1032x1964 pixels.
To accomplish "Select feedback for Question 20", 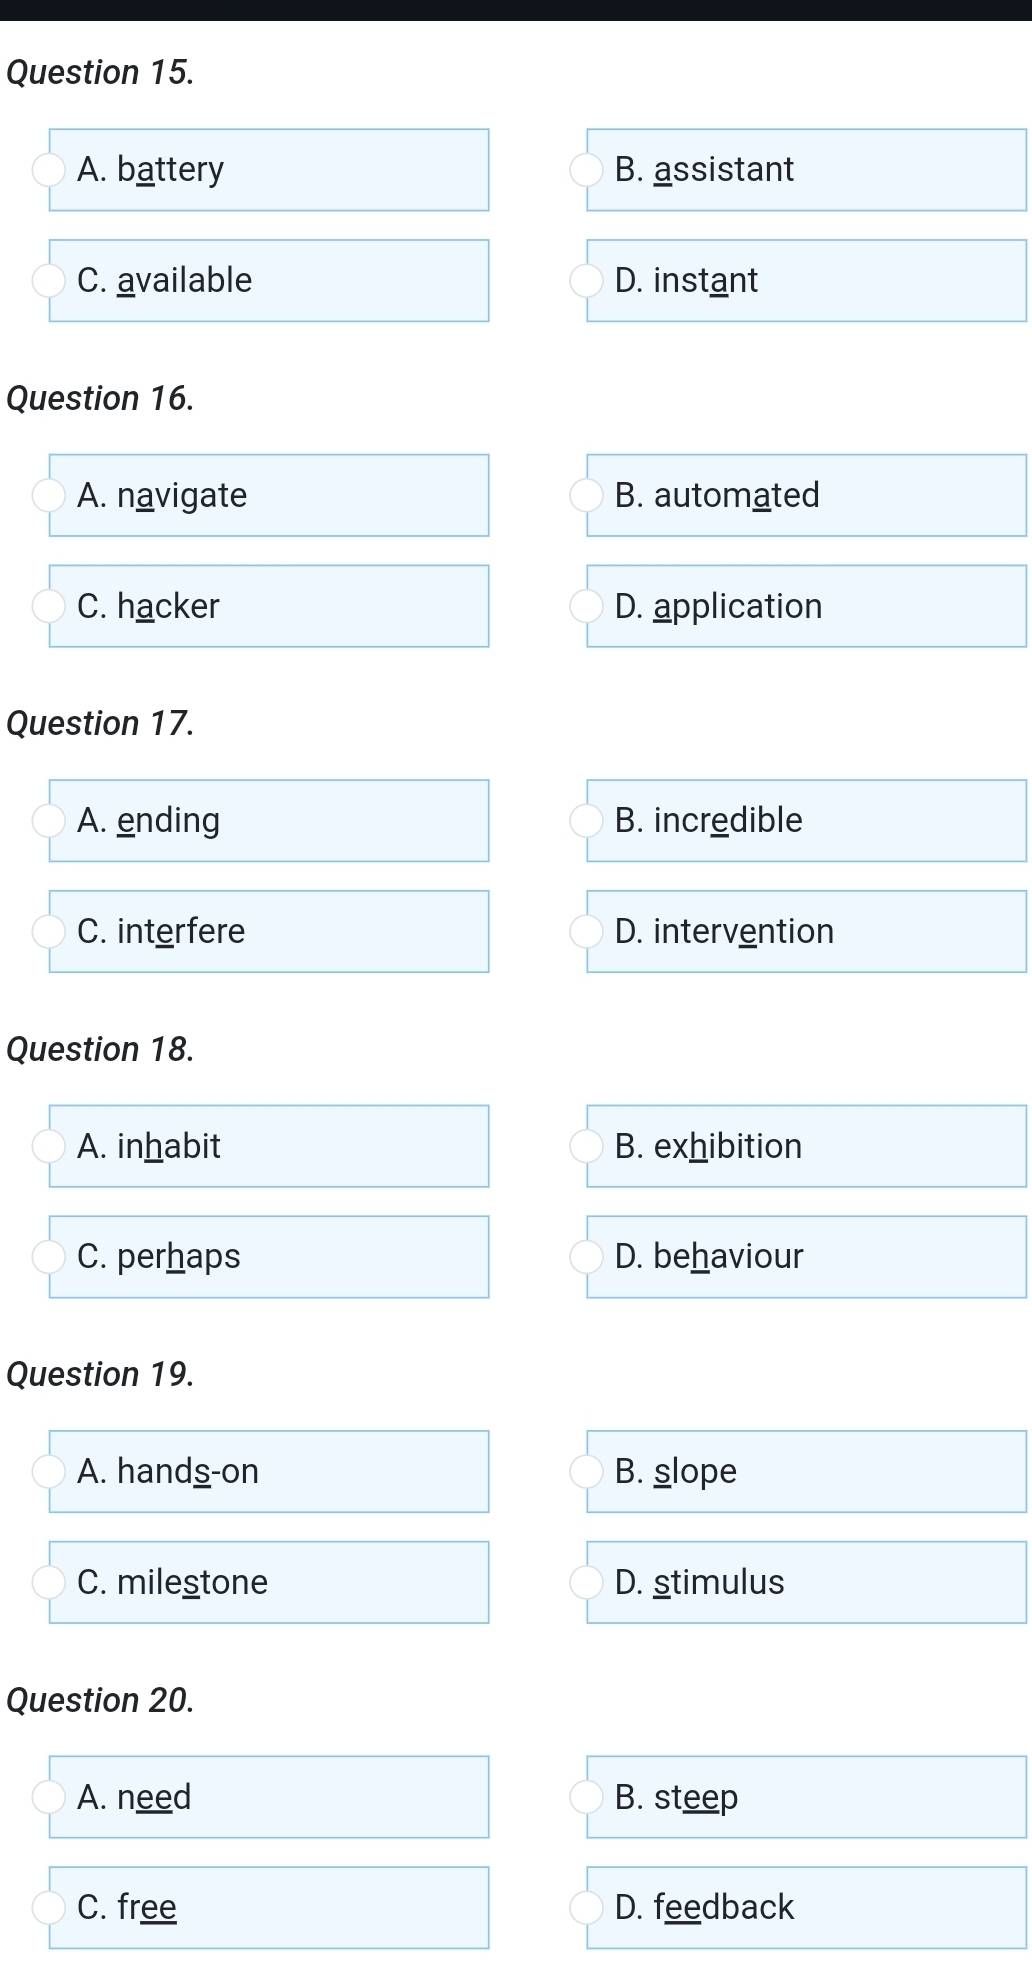I will click(x=585, y=1907).
